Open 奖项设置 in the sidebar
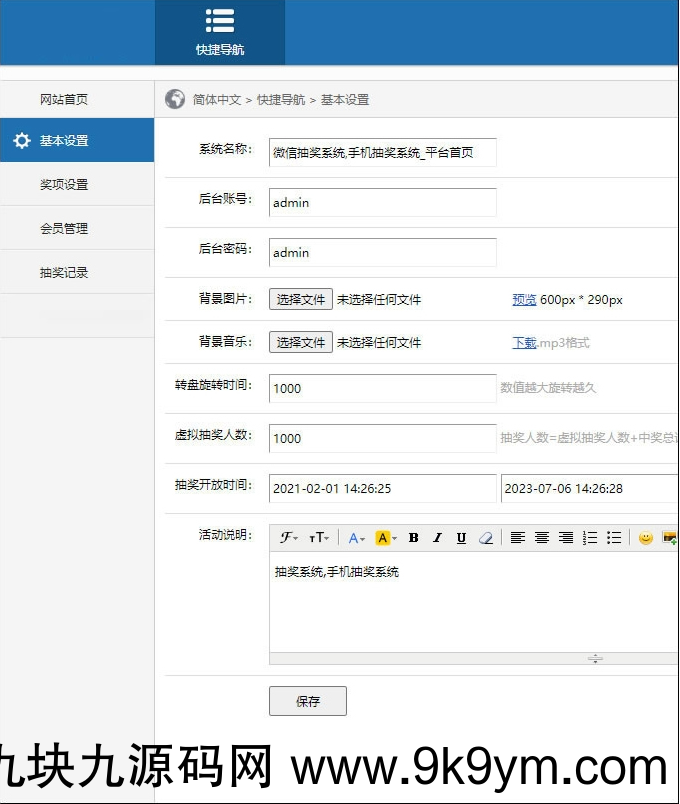Screen dimensions: 680x804 64,185
